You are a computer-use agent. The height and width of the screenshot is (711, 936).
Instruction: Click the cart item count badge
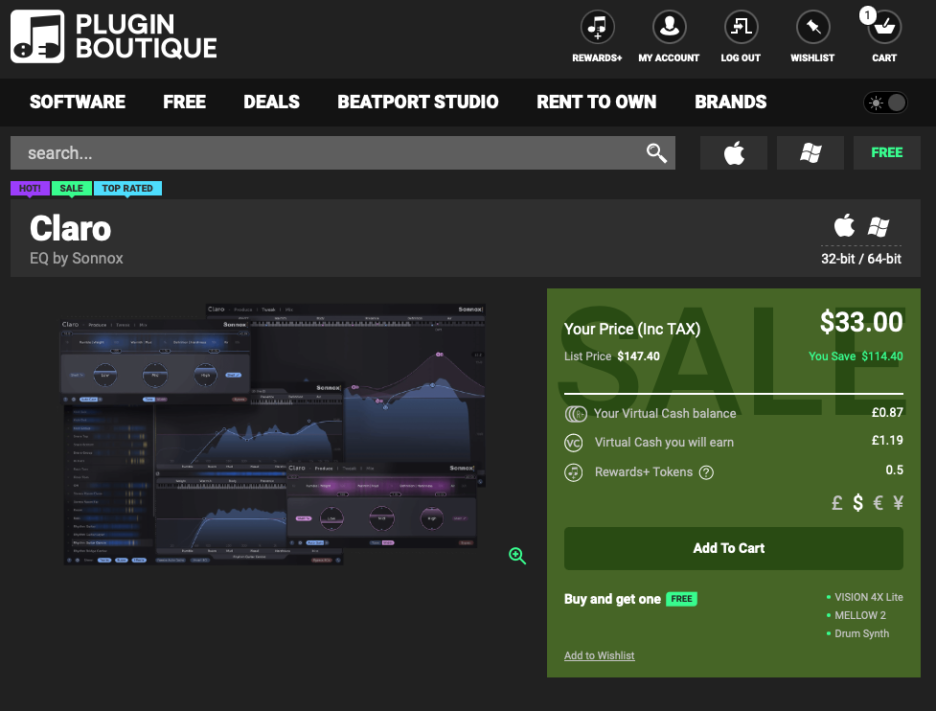[867, 16]
